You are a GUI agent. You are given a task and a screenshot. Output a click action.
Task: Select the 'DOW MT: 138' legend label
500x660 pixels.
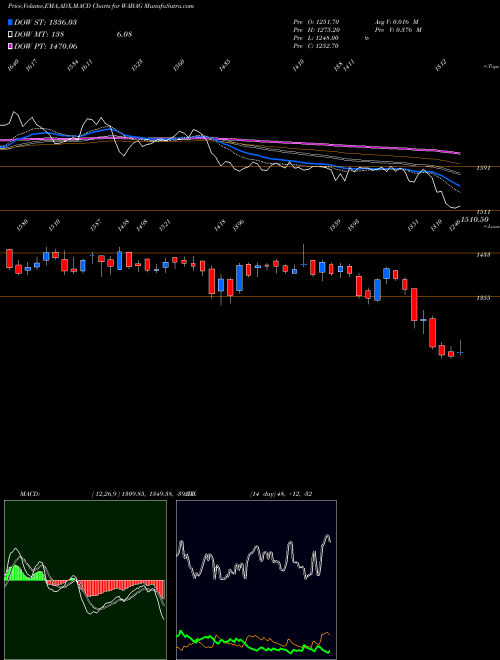pos(39,35)
